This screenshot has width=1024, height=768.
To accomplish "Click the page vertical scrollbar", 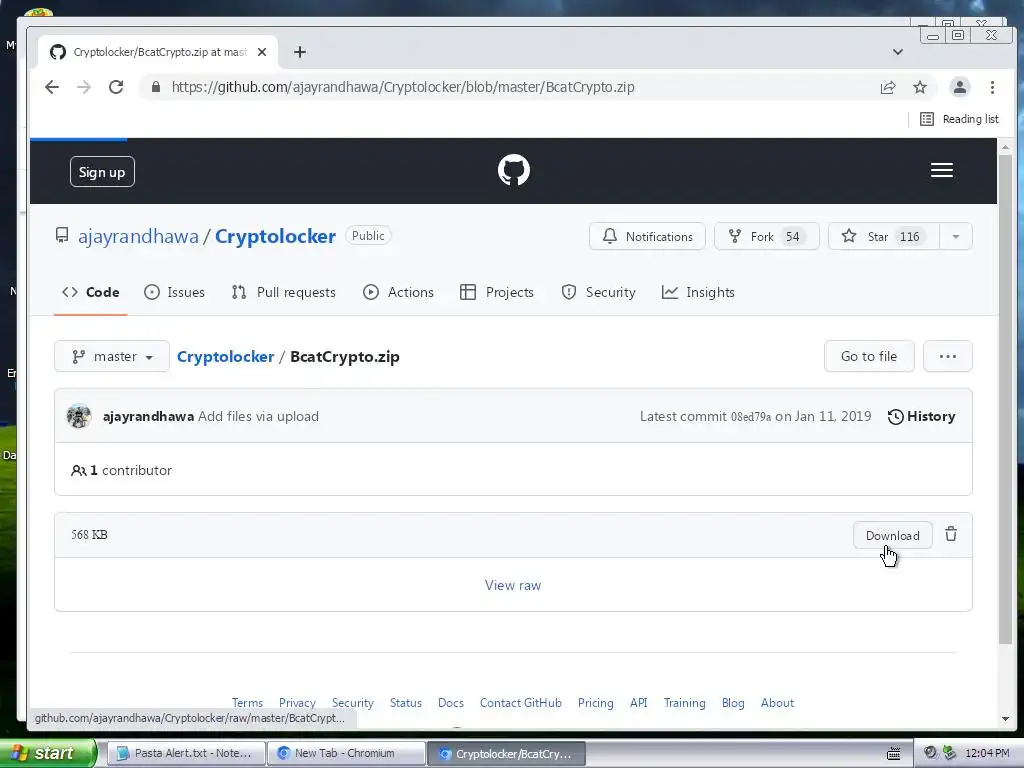I will pyautogui.click(x=1006, y=400).
